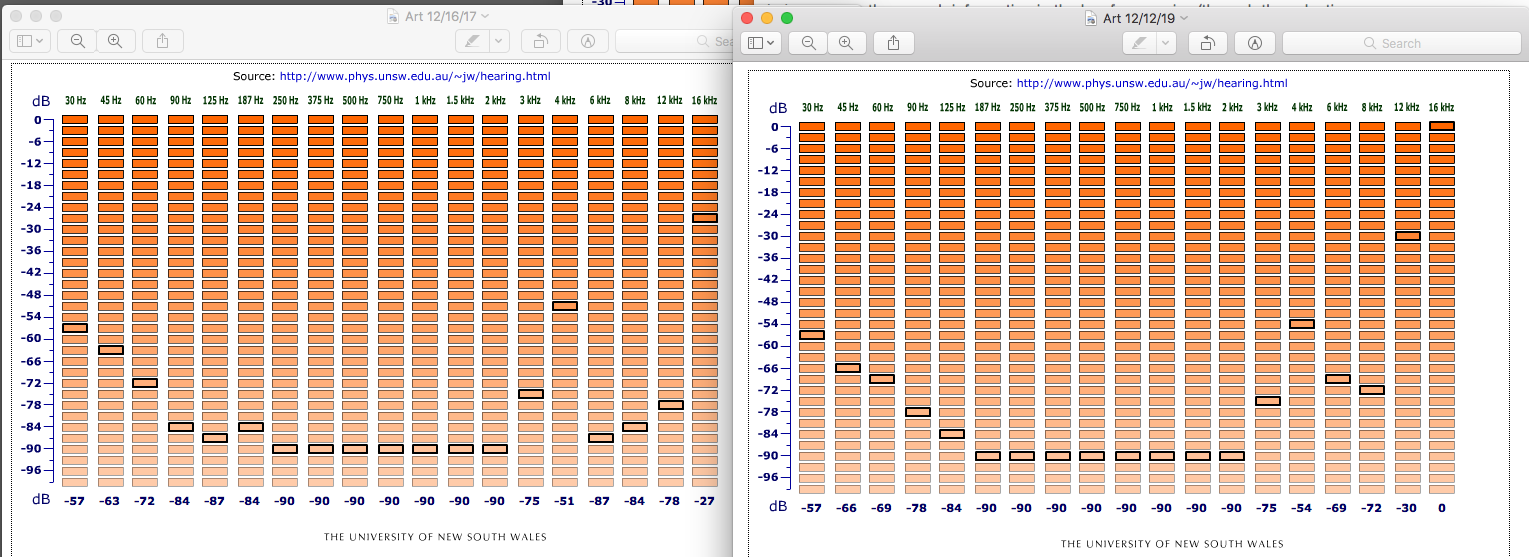Click outlined 16 kHz block at -27 in Art 12/16/17
This screenshot has width=1529, height=557.
(704, 218)
